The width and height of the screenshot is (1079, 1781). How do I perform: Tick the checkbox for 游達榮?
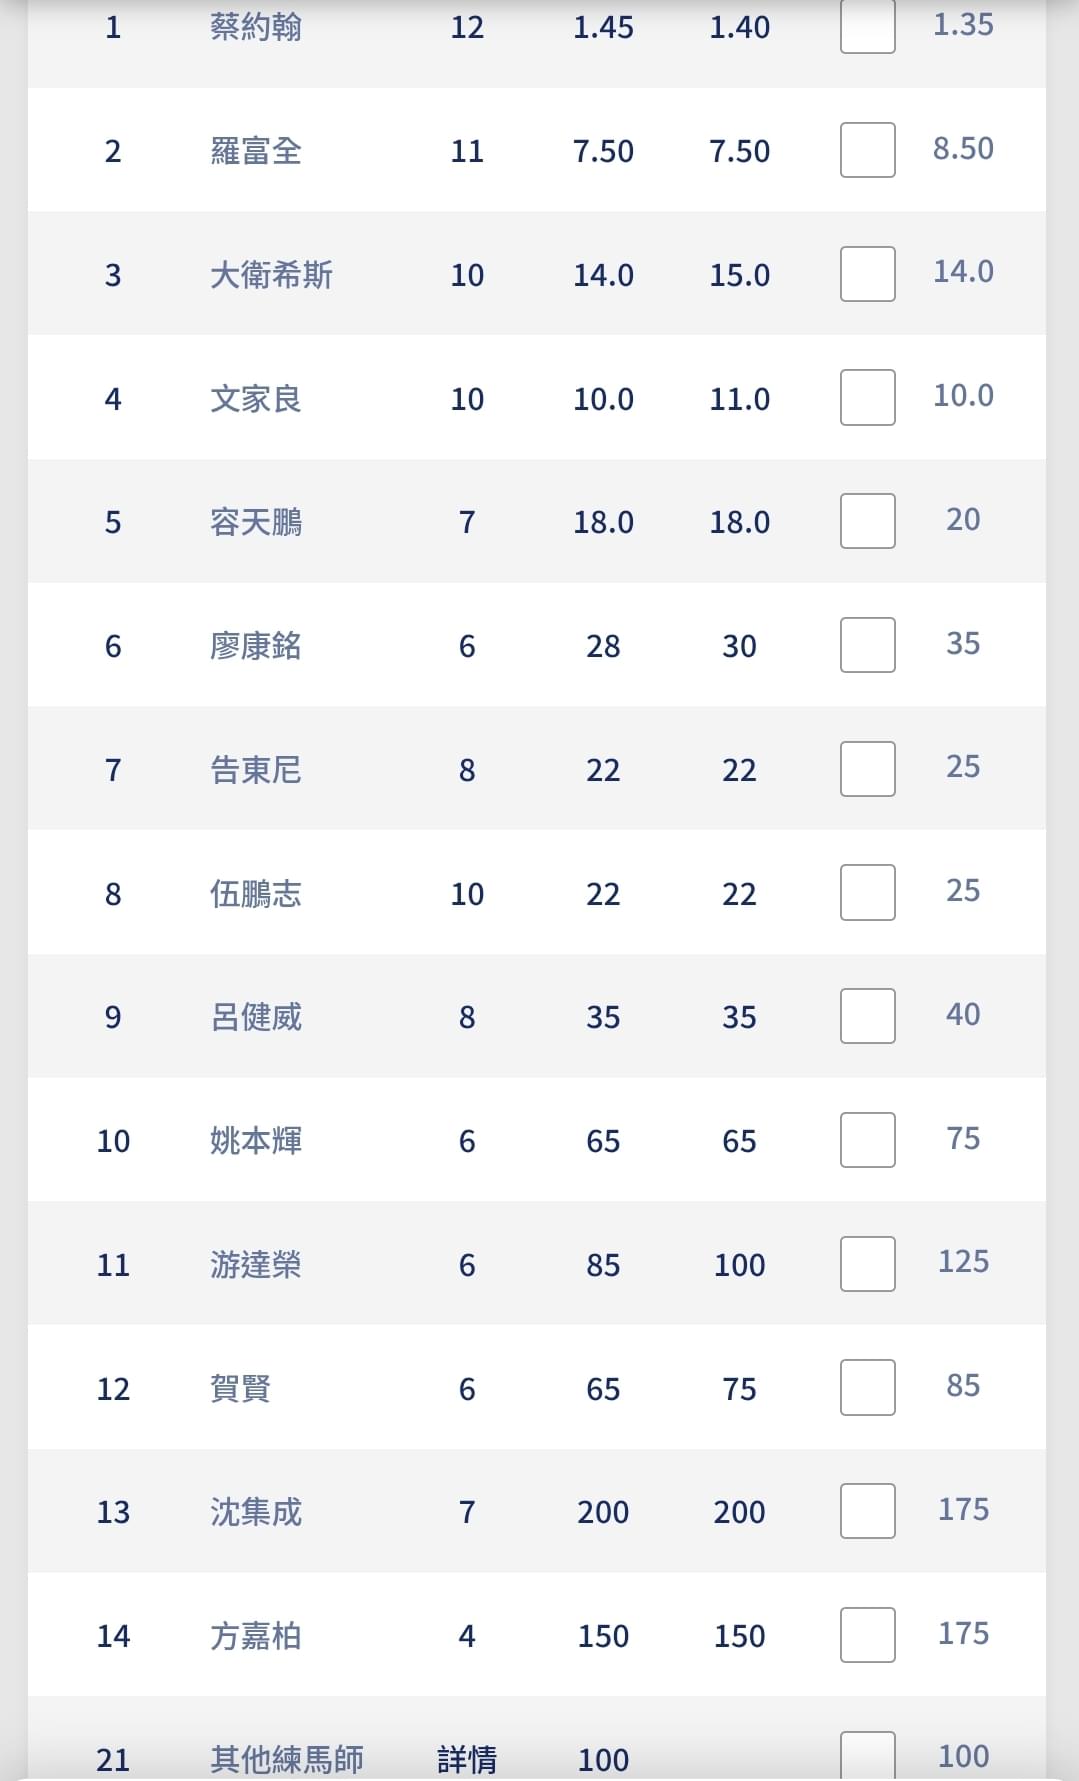click(x=867, y=1264)
